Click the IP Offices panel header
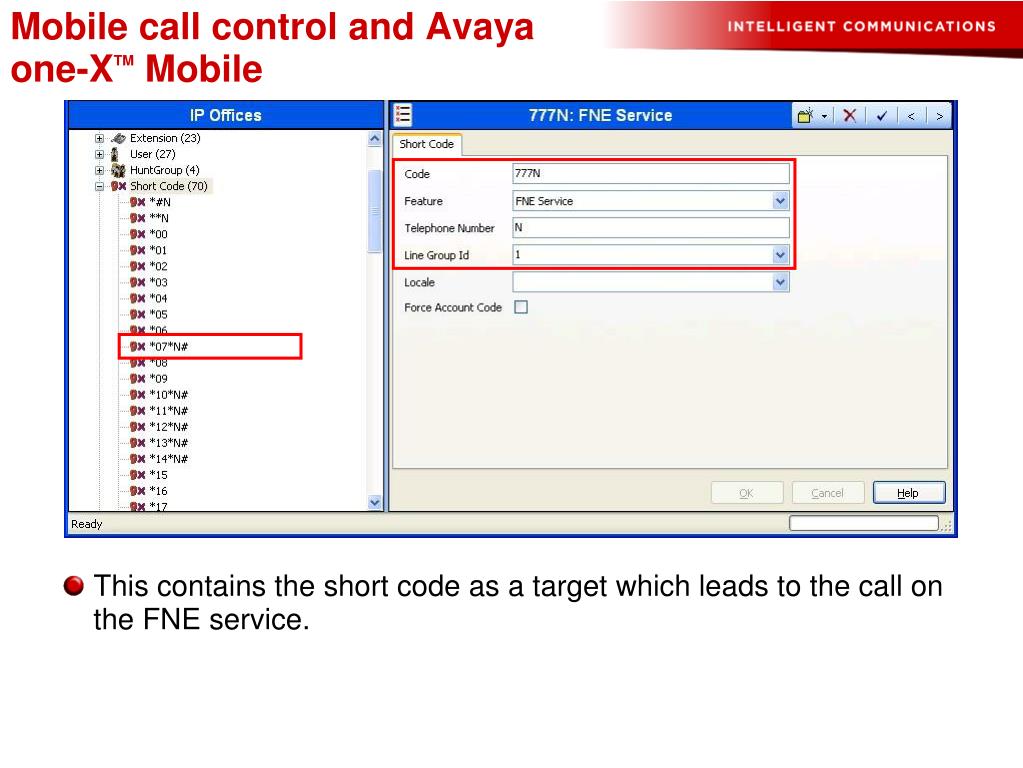Screen dimensions: 1023x768 click(226, 115)
